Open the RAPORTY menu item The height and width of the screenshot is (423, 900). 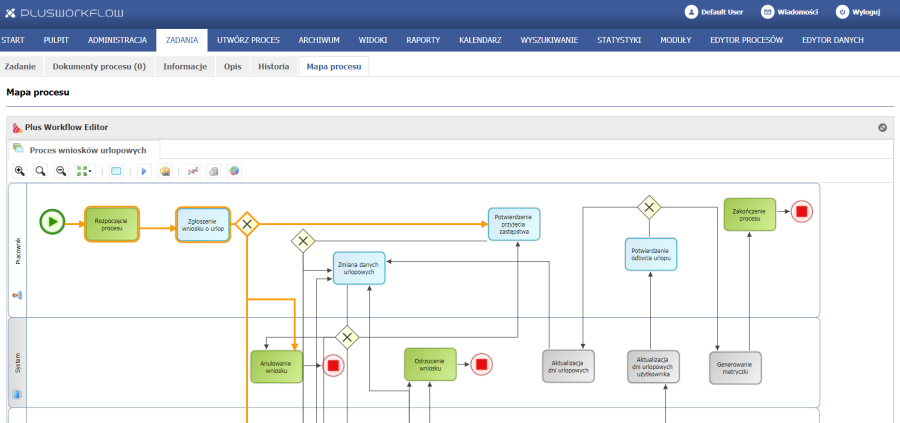(423, 40)
